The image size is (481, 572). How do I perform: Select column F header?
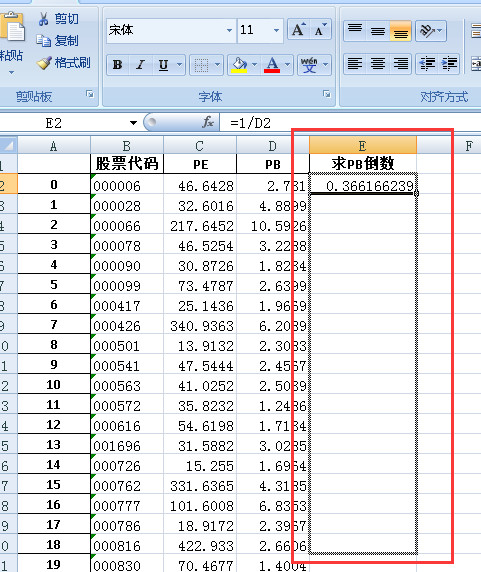coord(469,146)
